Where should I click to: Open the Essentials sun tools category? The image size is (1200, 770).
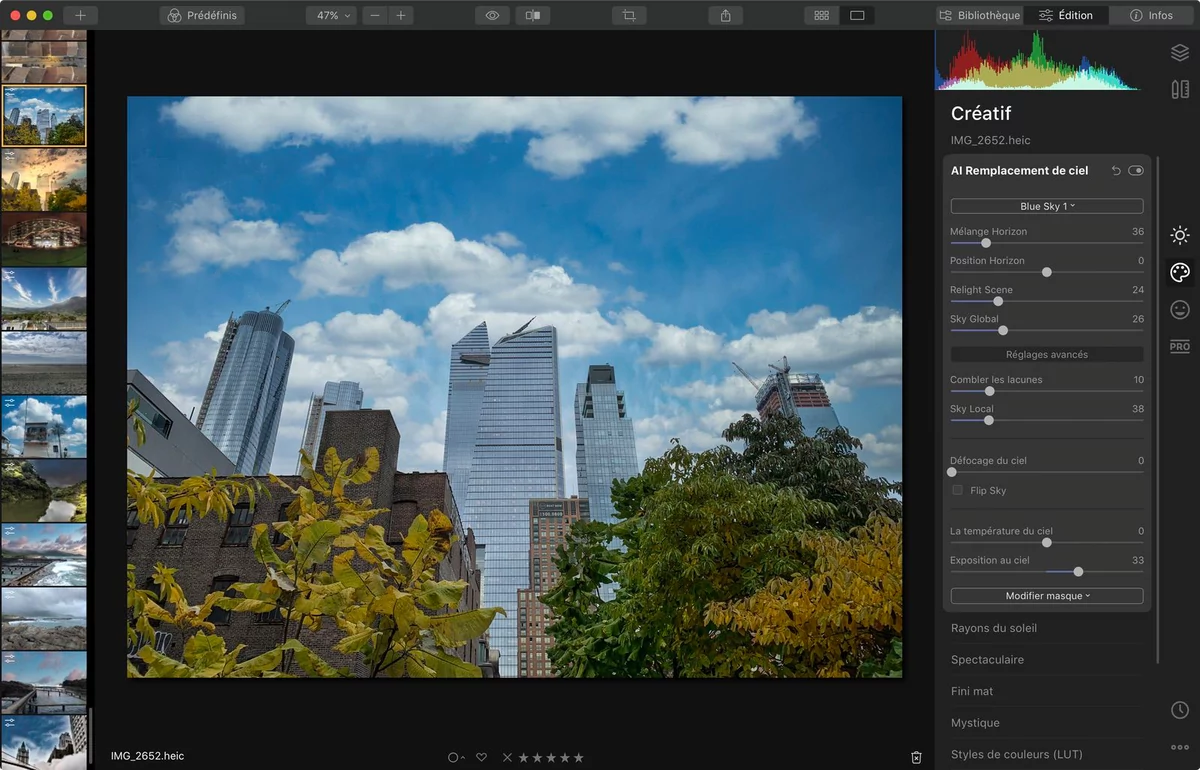(1180, 236)
